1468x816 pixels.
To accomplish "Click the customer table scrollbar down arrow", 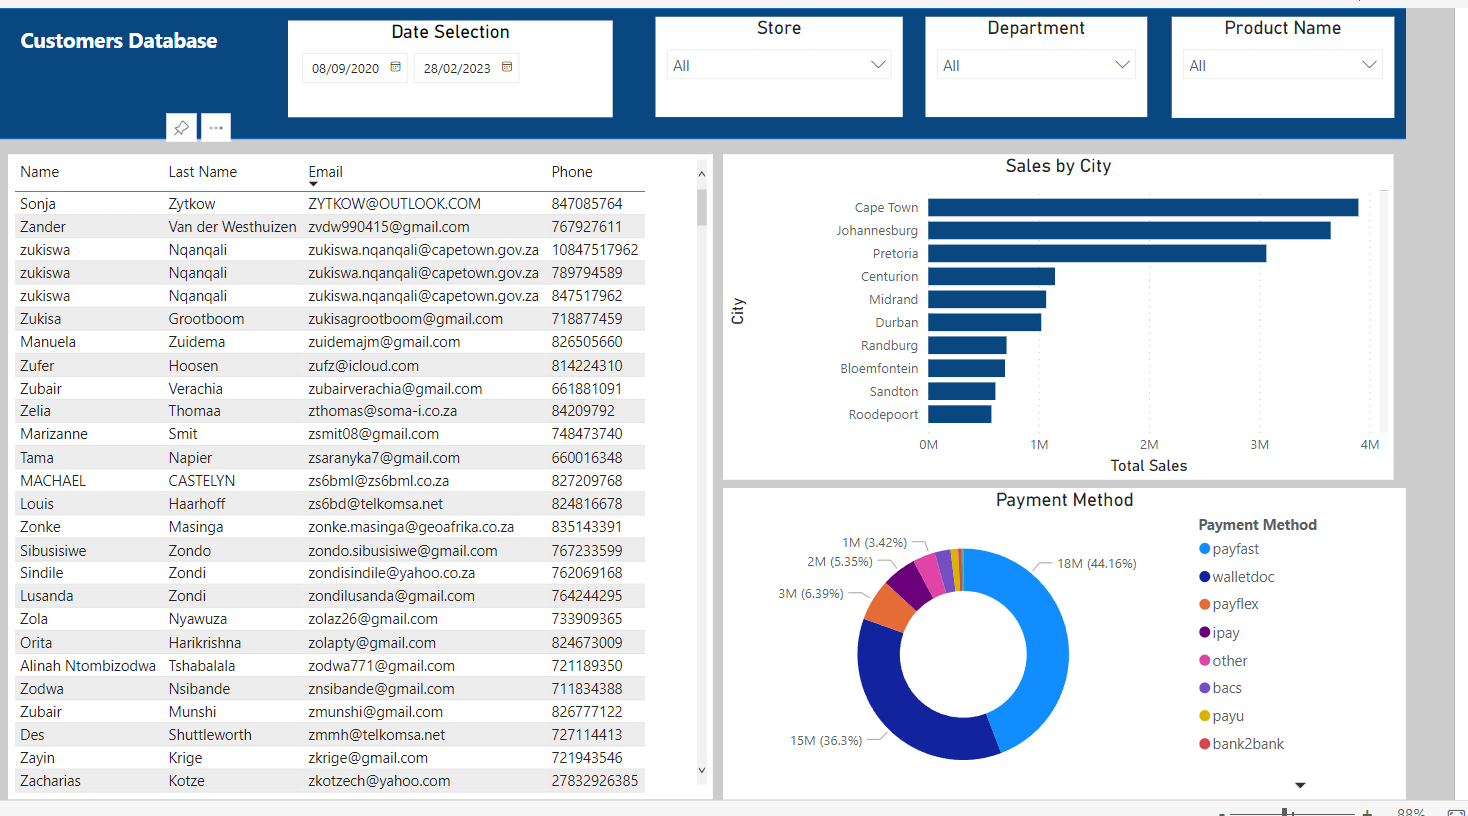I will [701, 770].
